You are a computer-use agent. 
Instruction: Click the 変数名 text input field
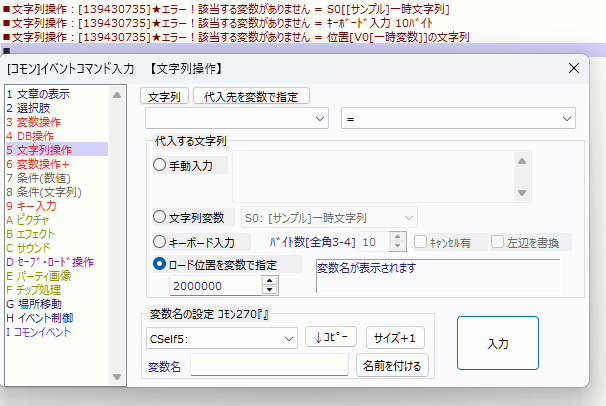[268, 366]
